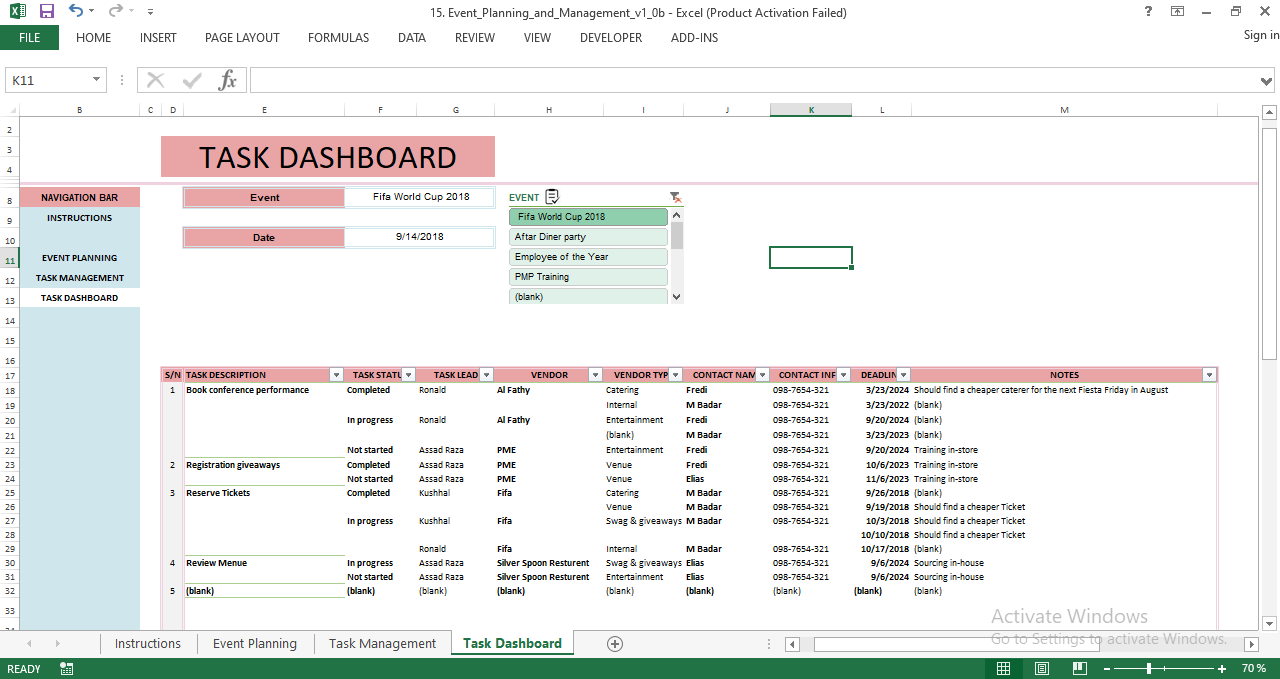This screenshot has height=679, width=1280.
Task: Open the INSERT ribbon tab
Action: coord(158,38)
